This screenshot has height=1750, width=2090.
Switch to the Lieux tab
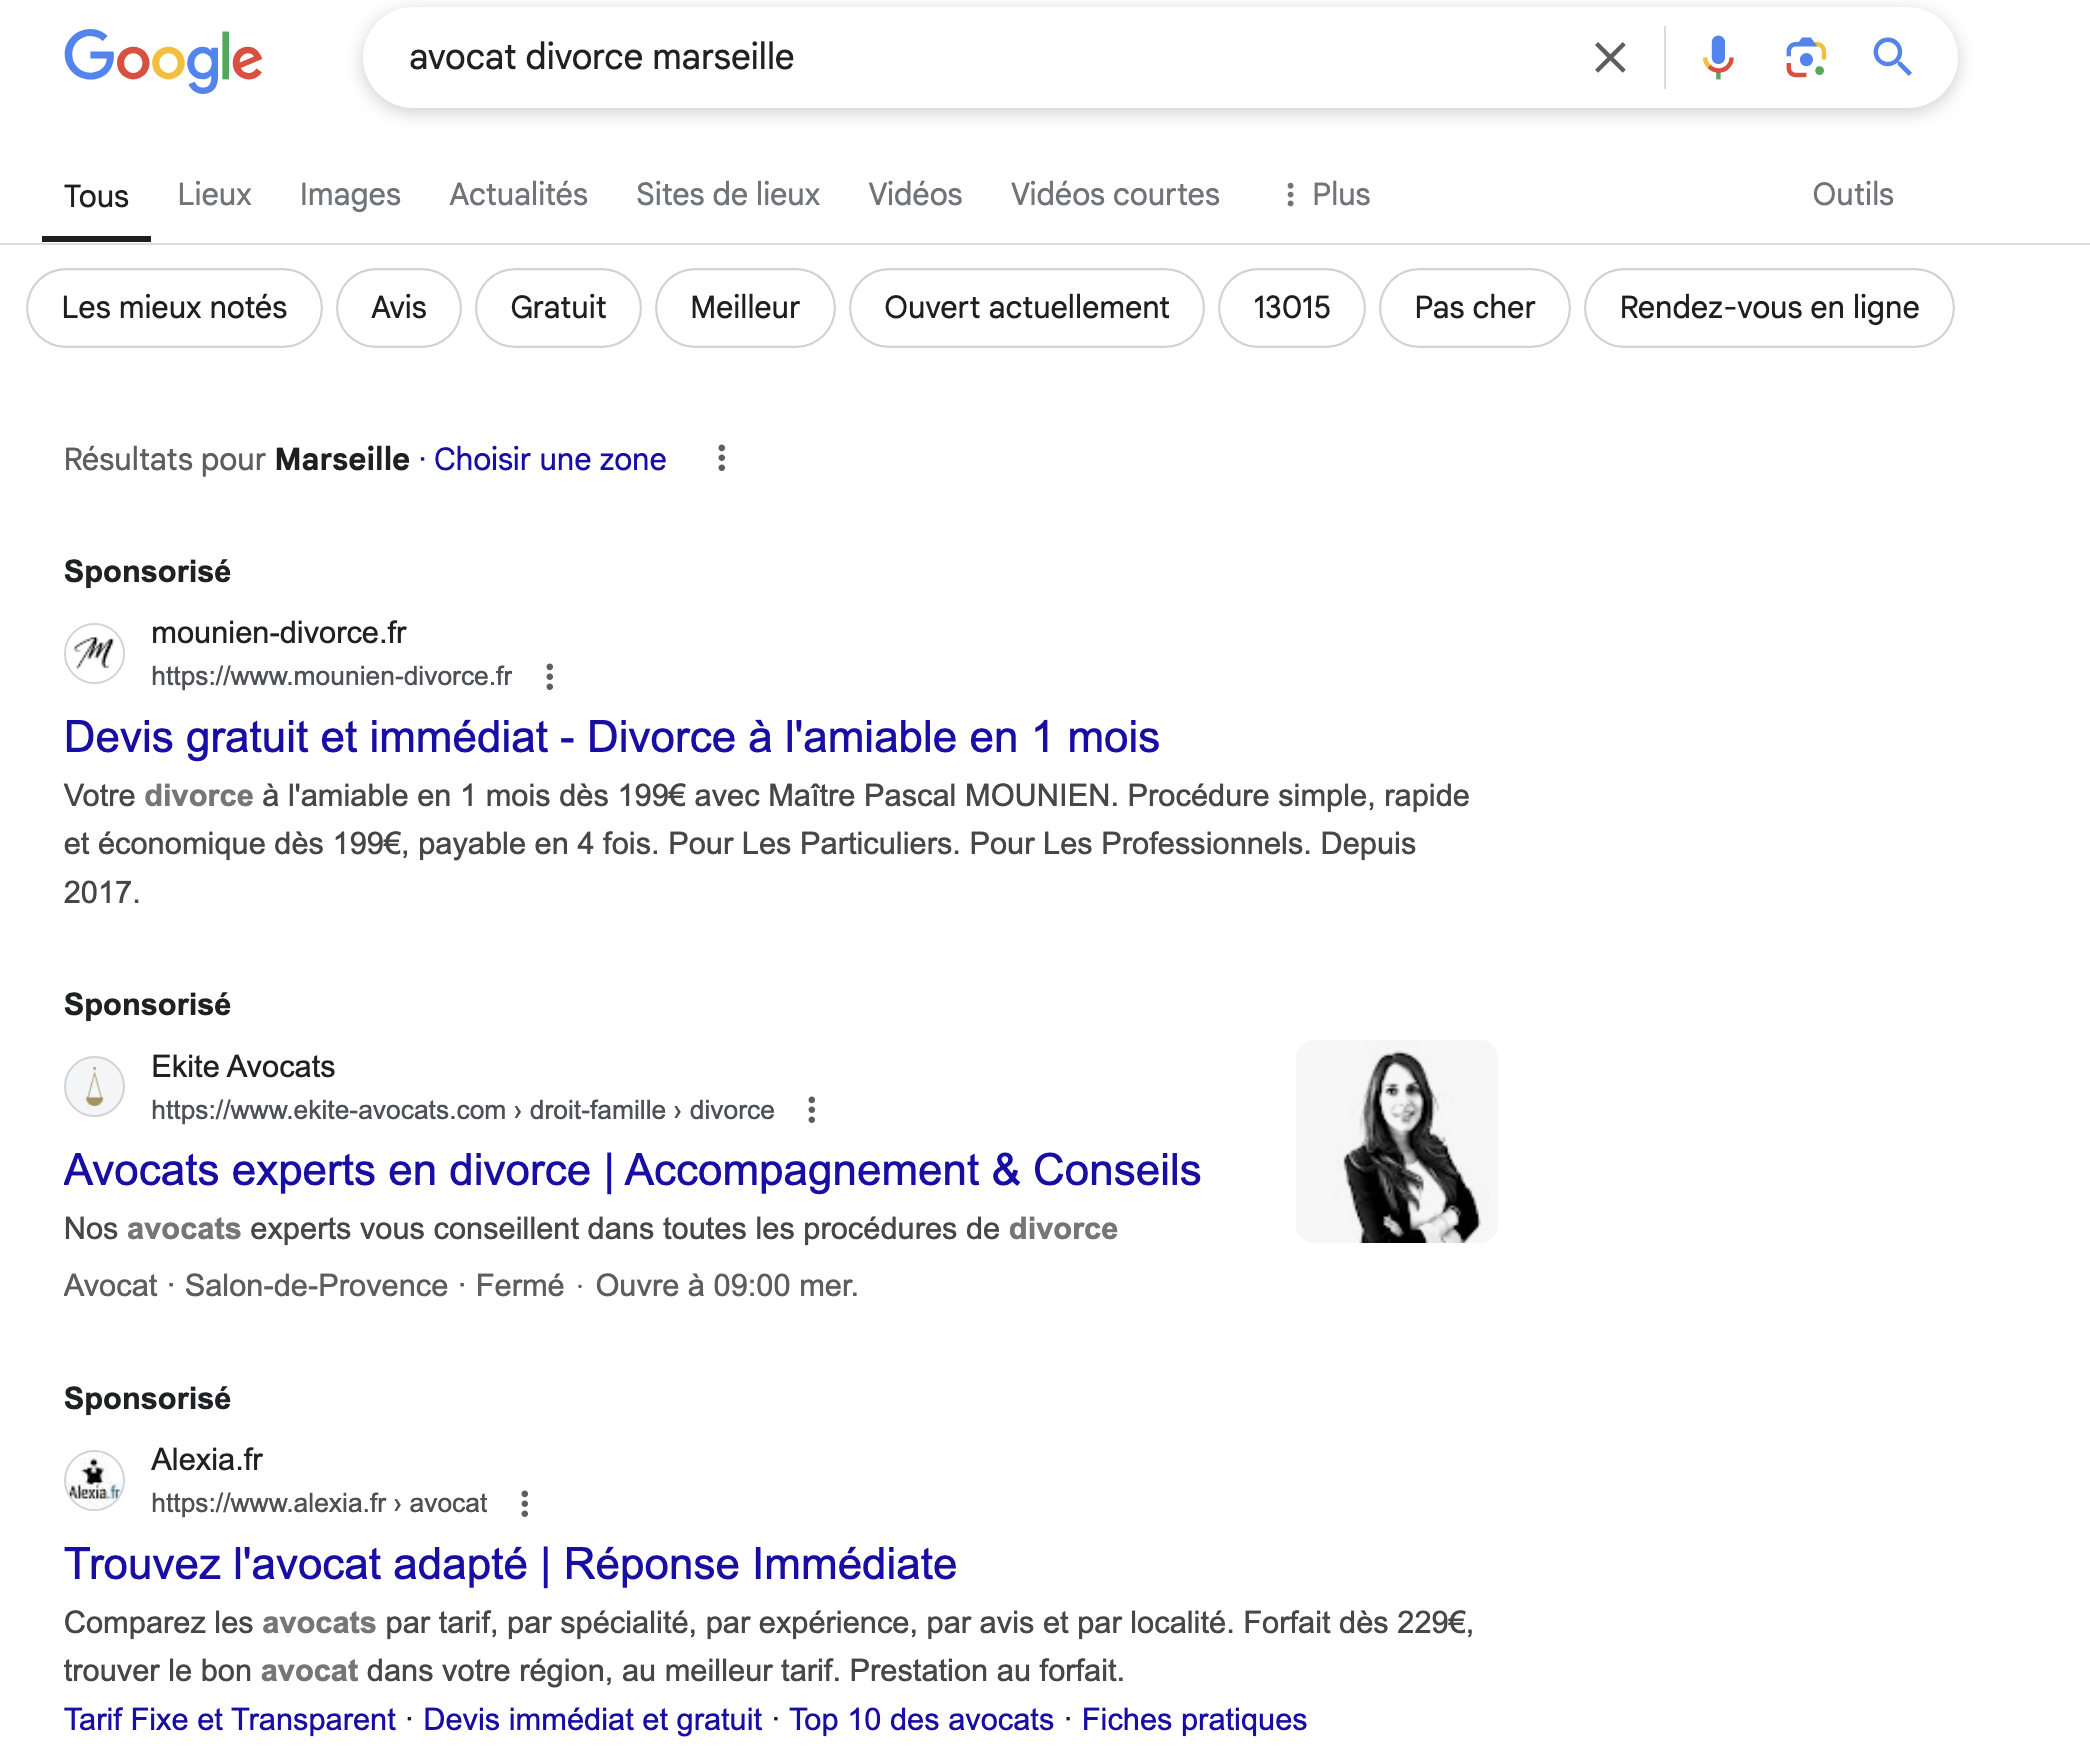point(214,195)
